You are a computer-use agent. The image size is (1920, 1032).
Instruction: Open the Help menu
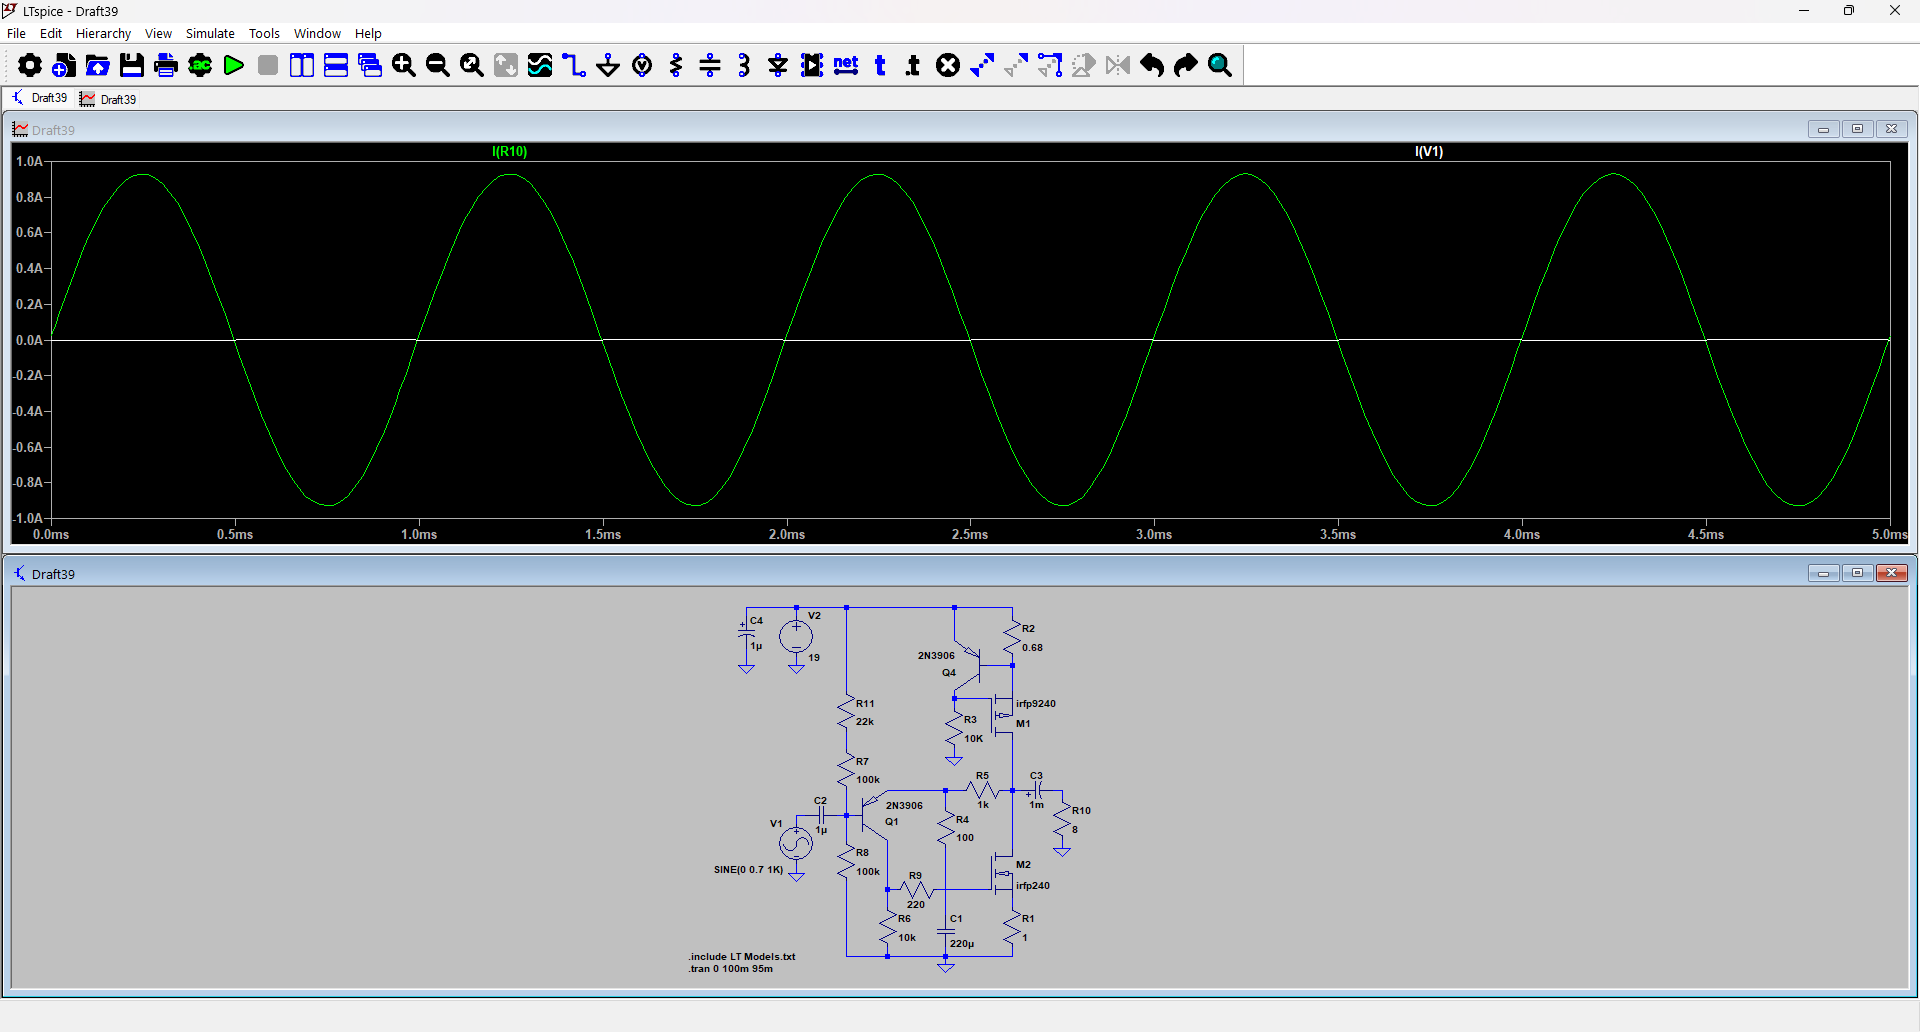coord(368,33)
